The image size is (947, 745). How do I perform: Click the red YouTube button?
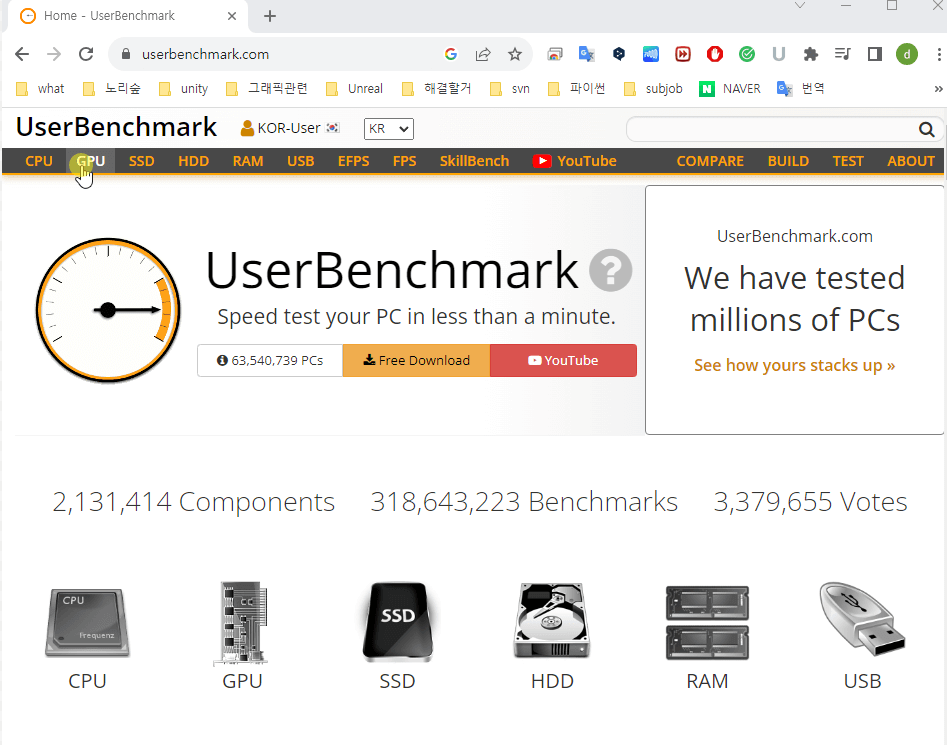coord(563,360)
